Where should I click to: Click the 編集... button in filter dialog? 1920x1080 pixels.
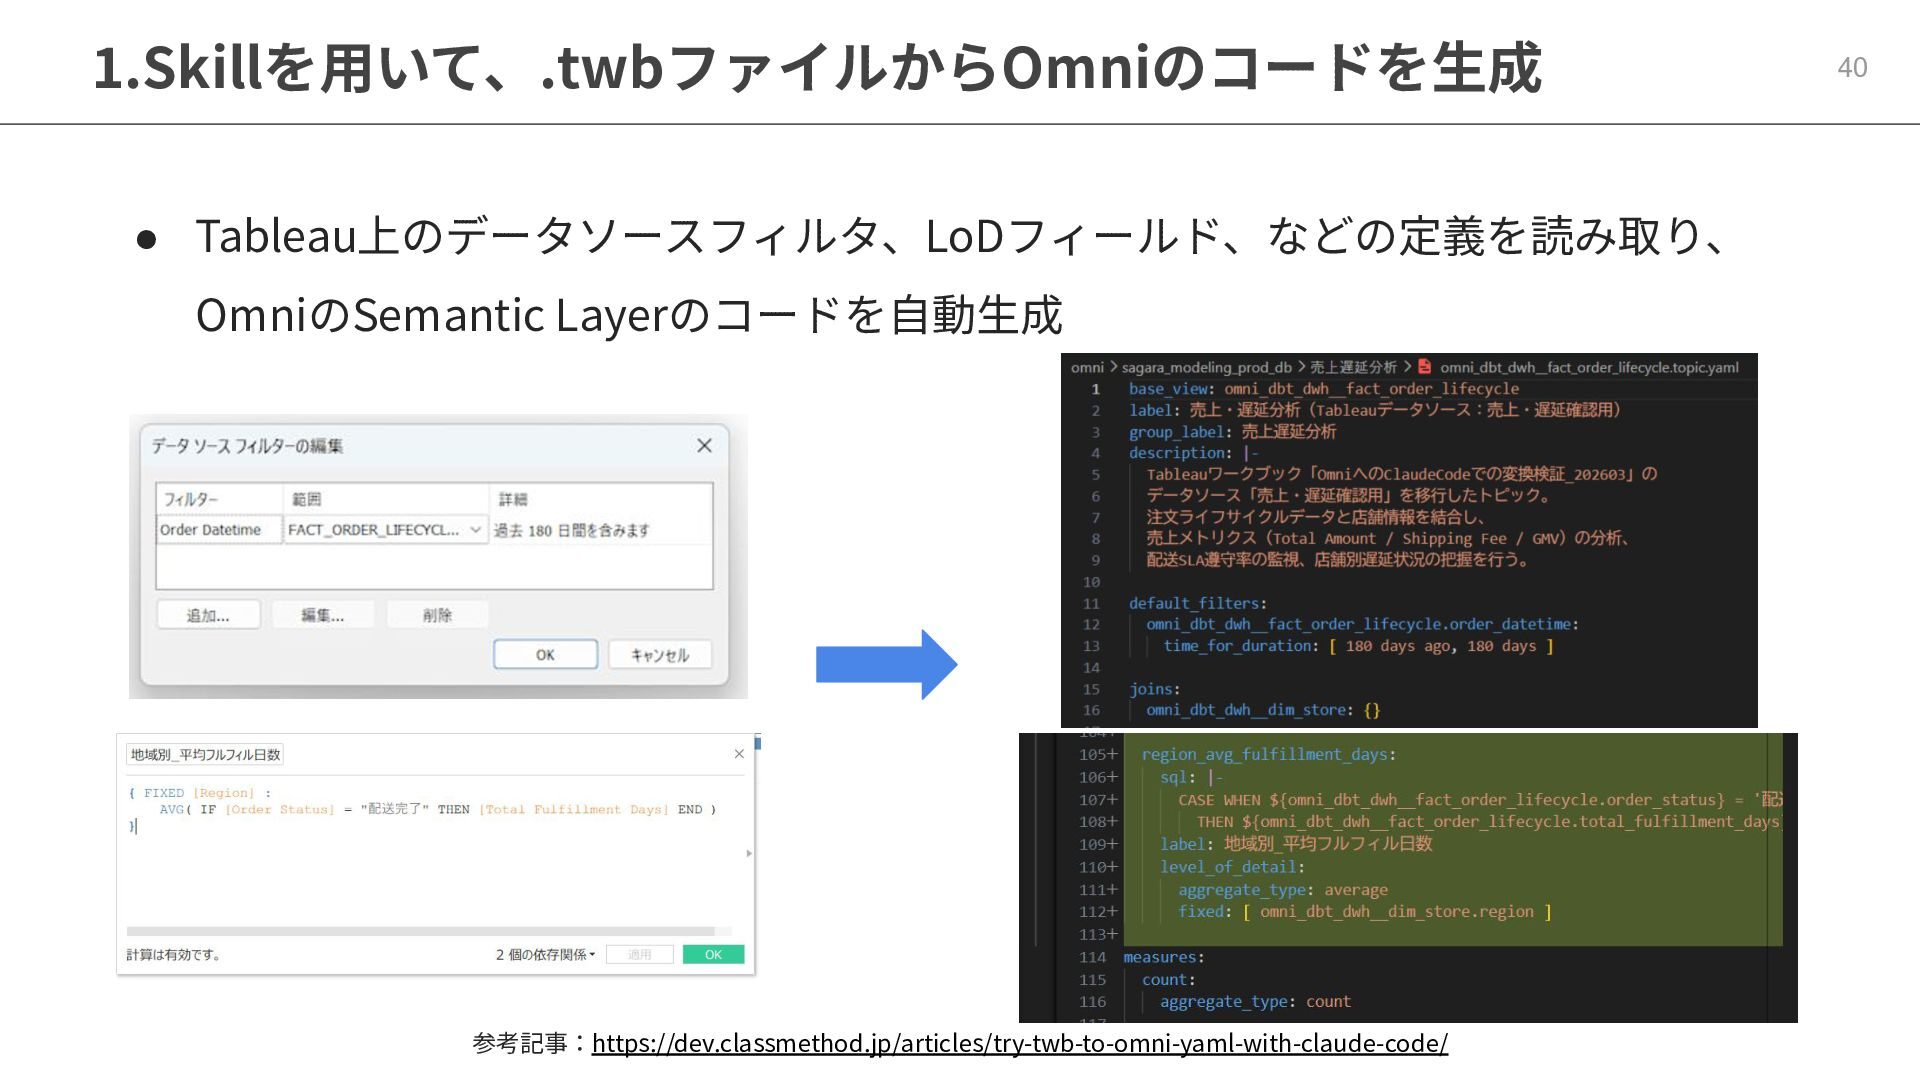(x=322, y=615)
